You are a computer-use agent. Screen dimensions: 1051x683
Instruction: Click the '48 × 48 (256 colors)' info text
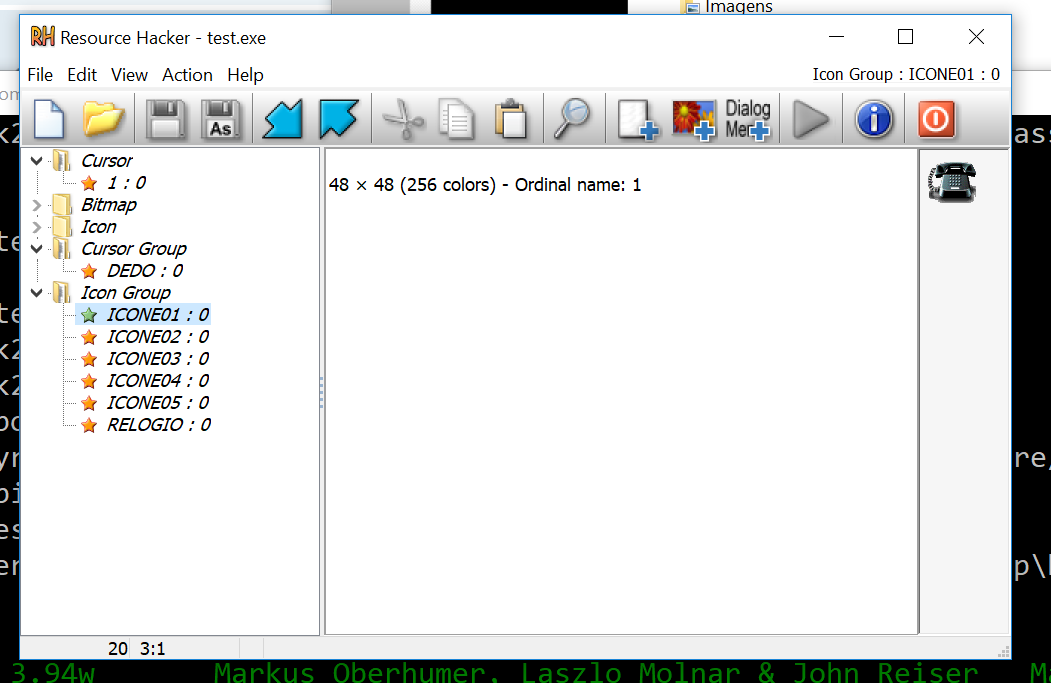pos(412,185)
